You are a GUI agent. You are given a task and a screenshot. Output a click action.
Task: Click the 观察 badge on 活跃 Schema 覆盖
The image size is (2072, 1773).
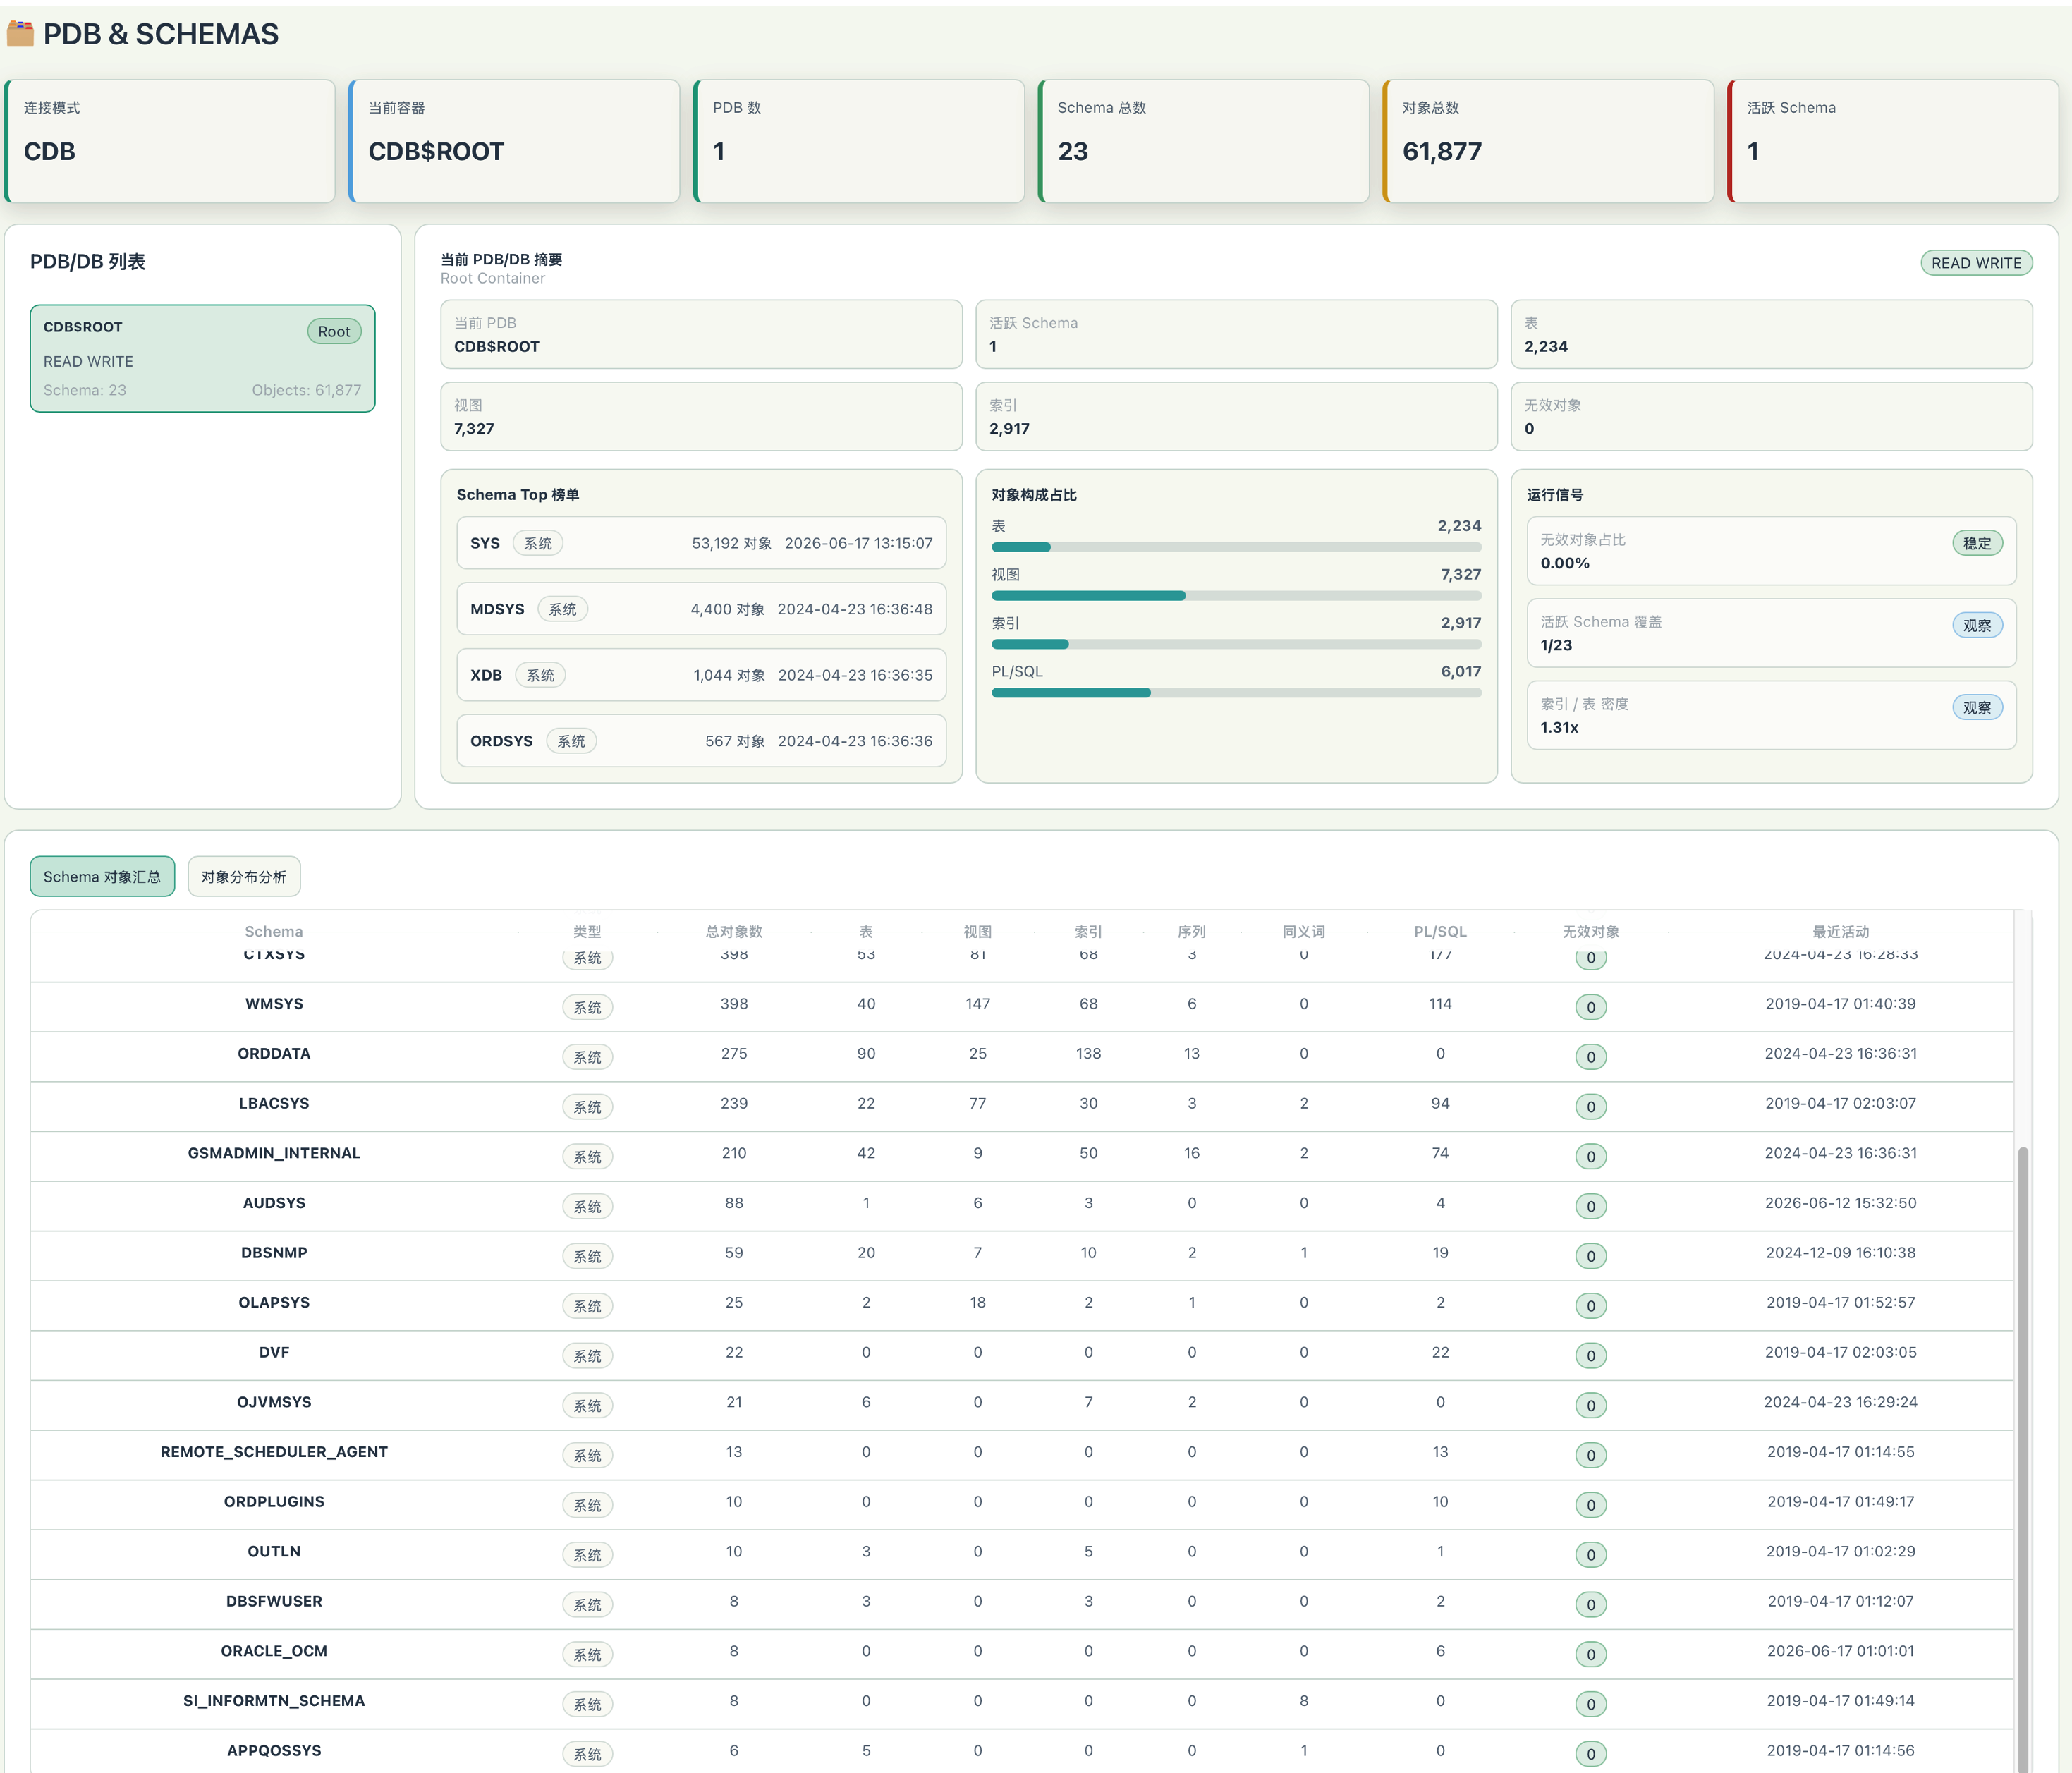point(1976,625)
